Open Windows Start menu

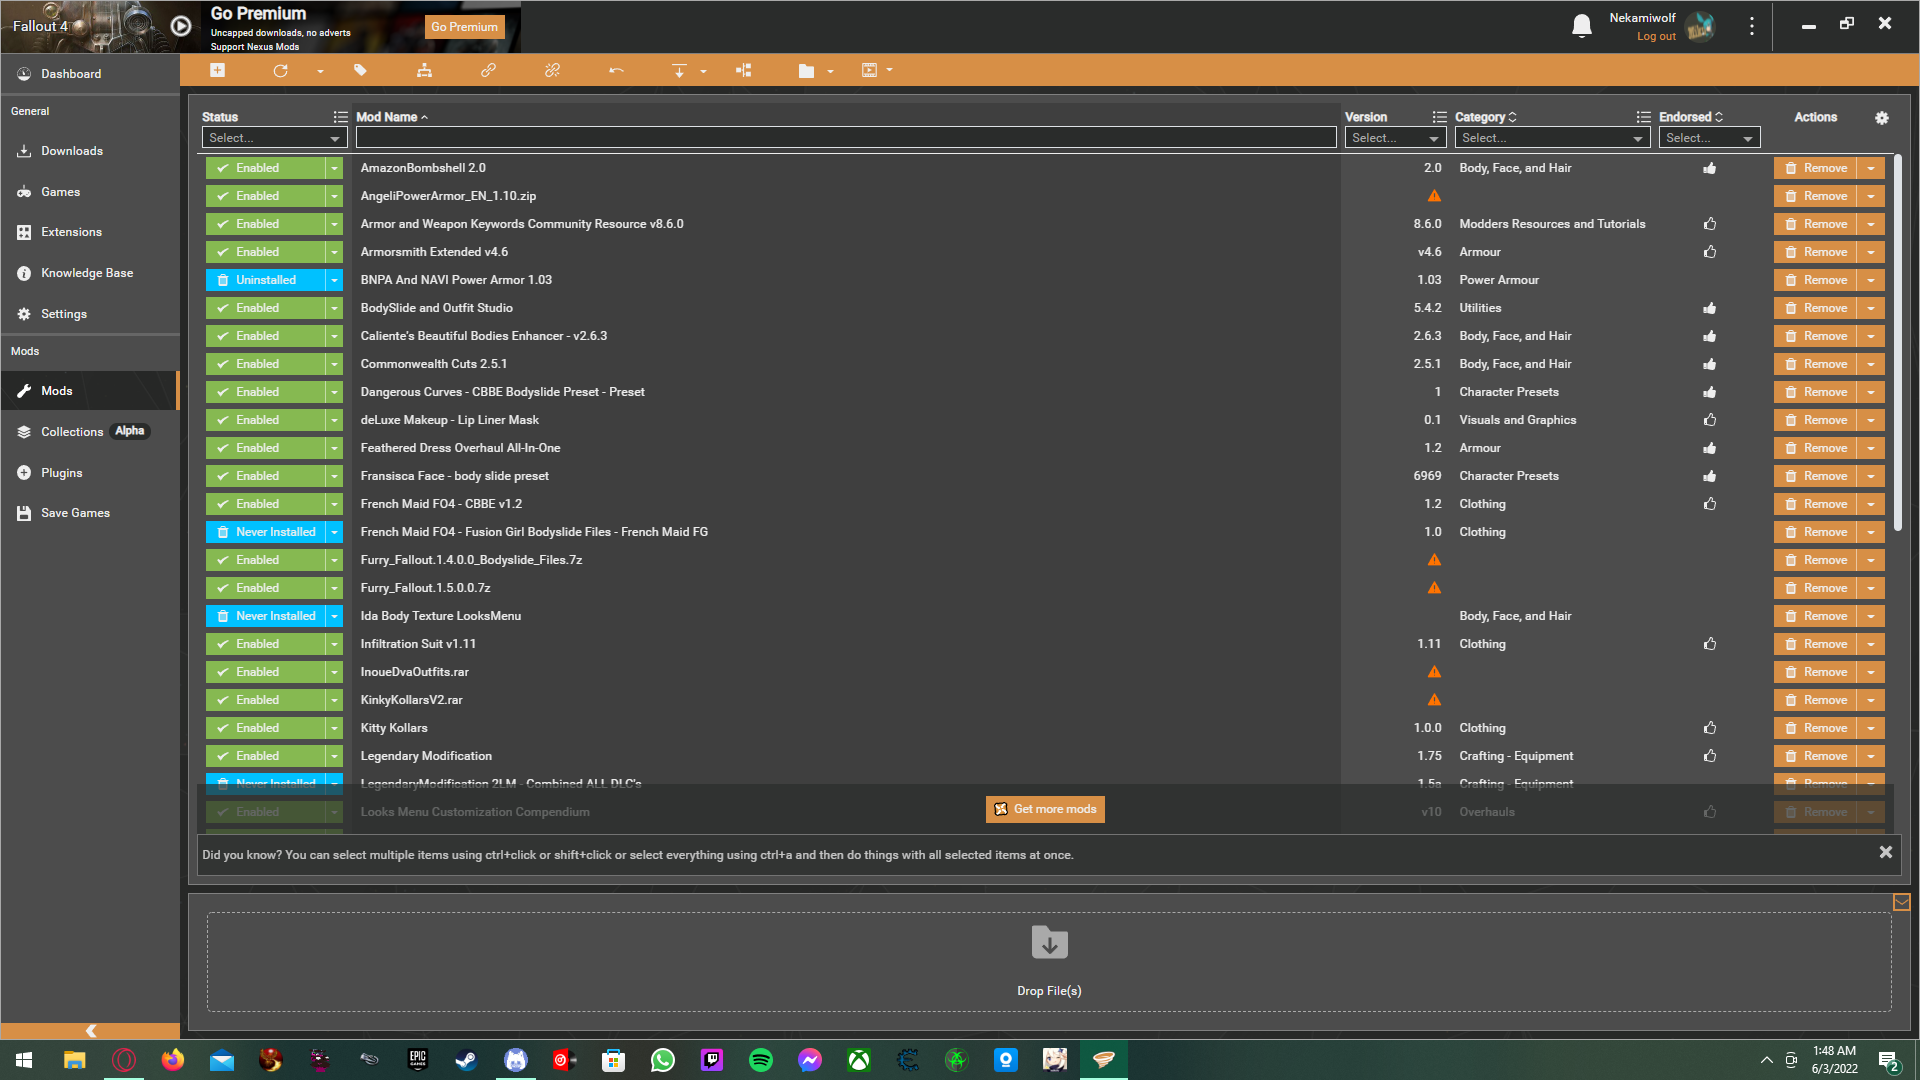click(24, 1060)
